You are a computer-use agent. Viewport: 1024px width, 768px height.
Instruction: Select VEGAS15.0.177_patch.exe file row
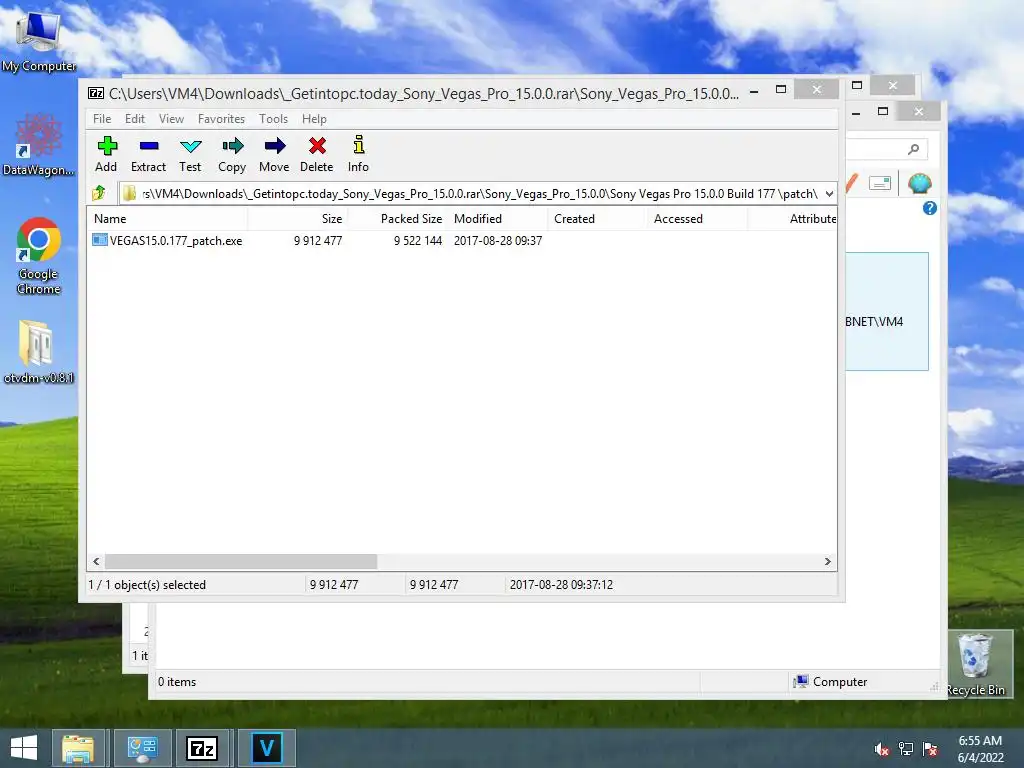pyautogui.click(x=461, y=241)
